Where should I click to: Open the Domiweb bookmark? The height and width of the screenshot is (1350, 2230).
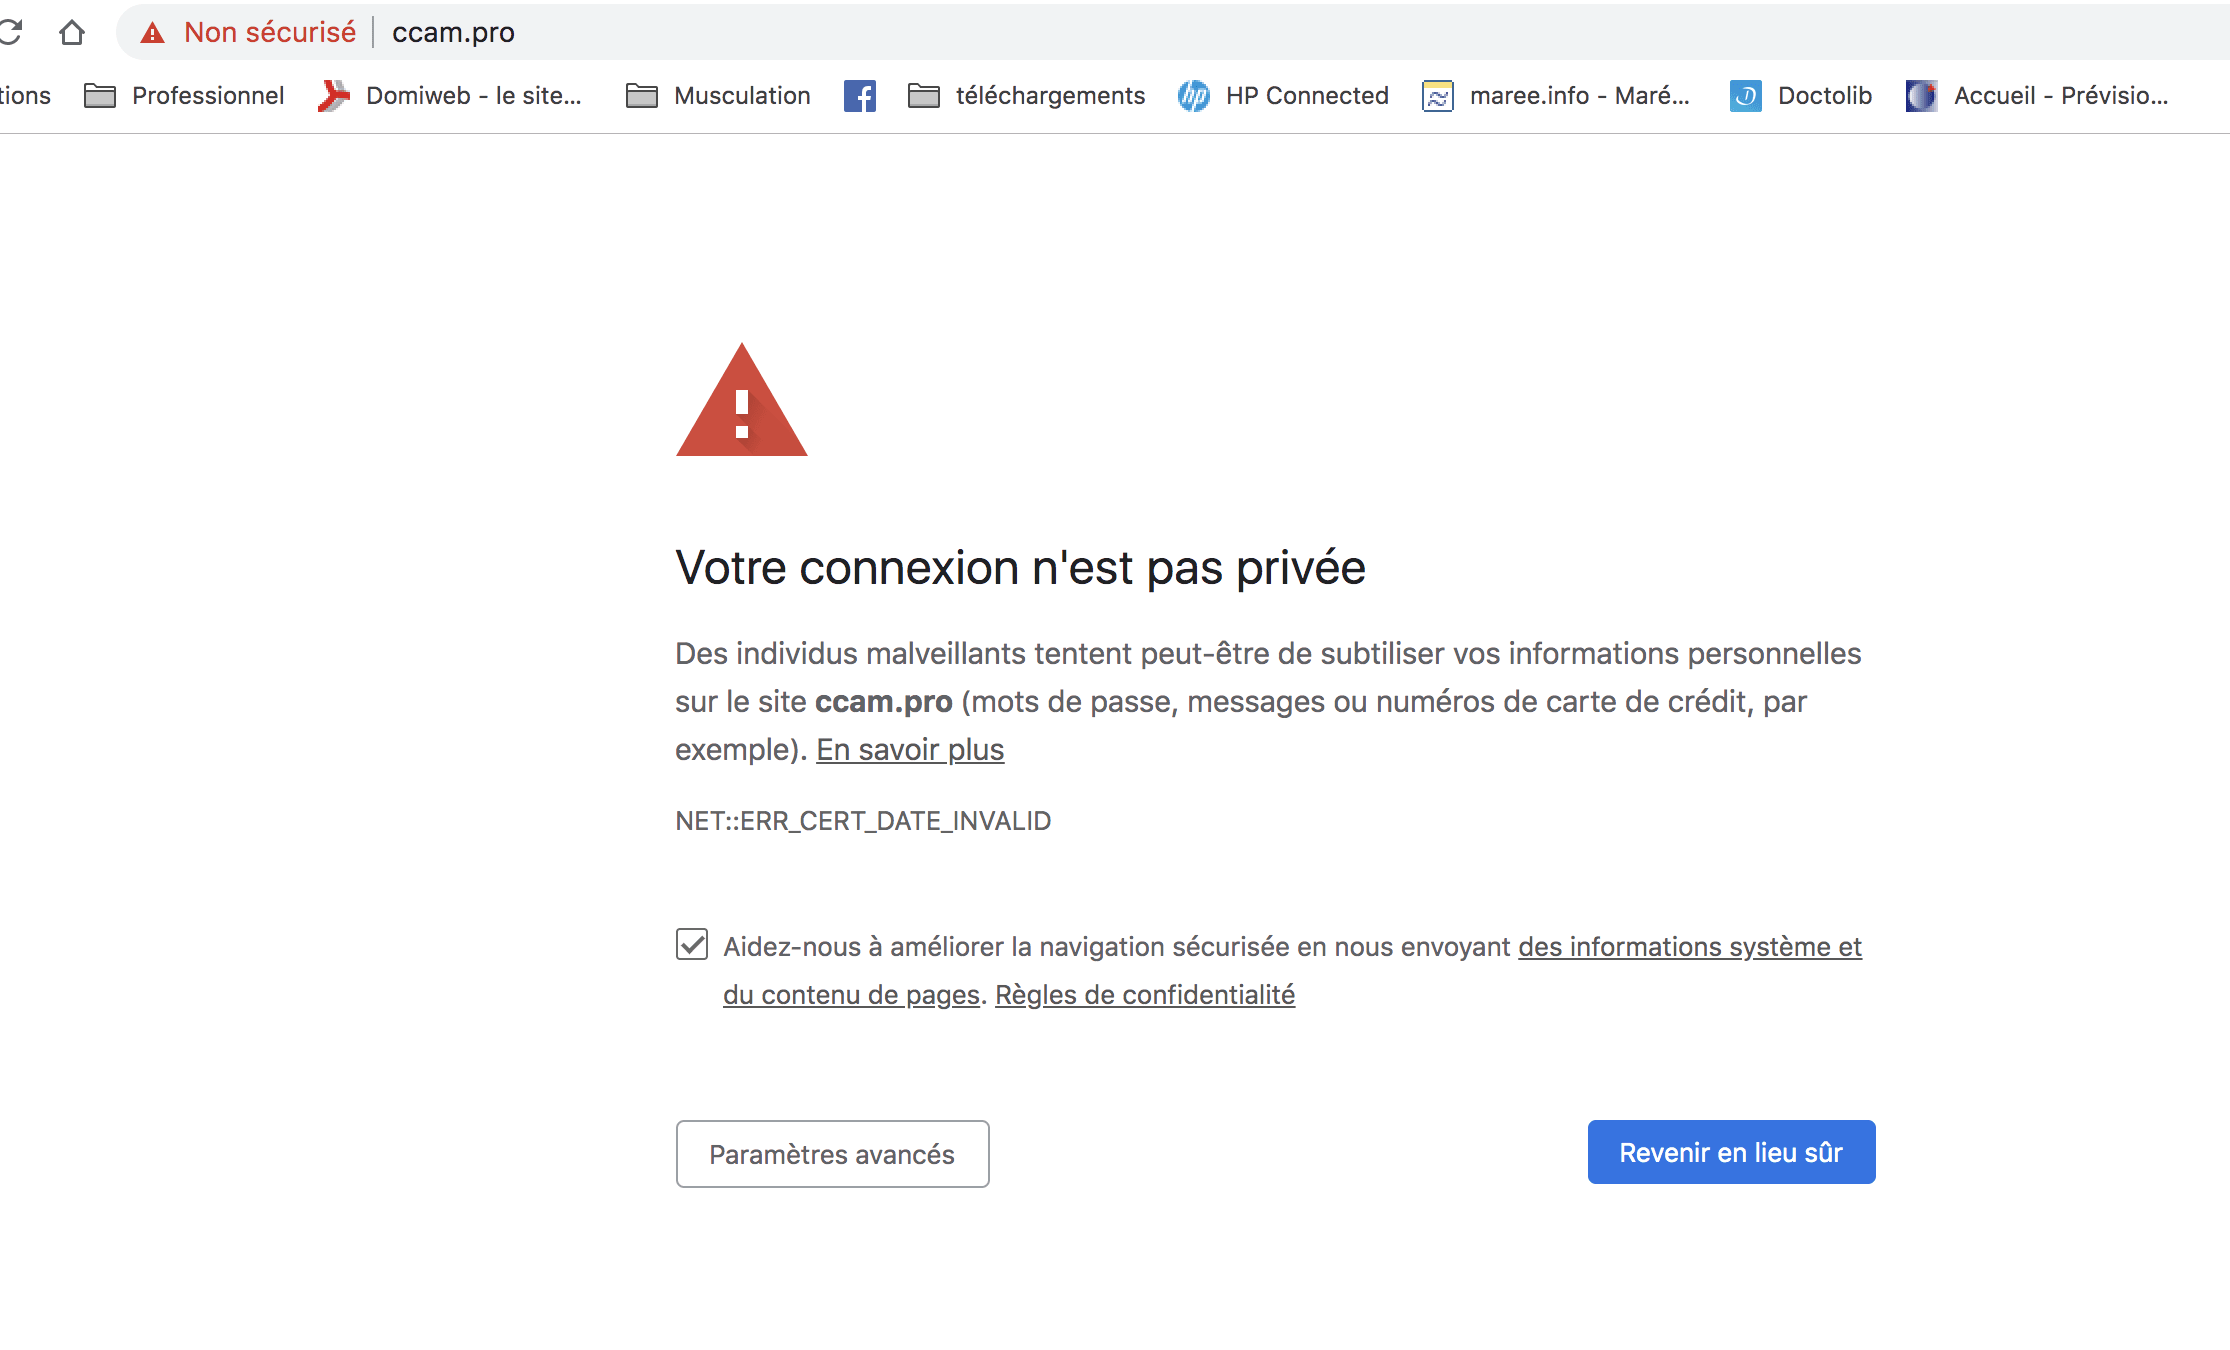449,96
